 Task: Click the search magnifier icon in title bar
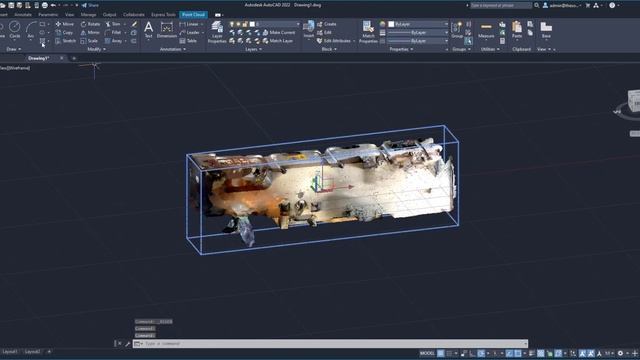pyautogui.click(x=537, y=5)
